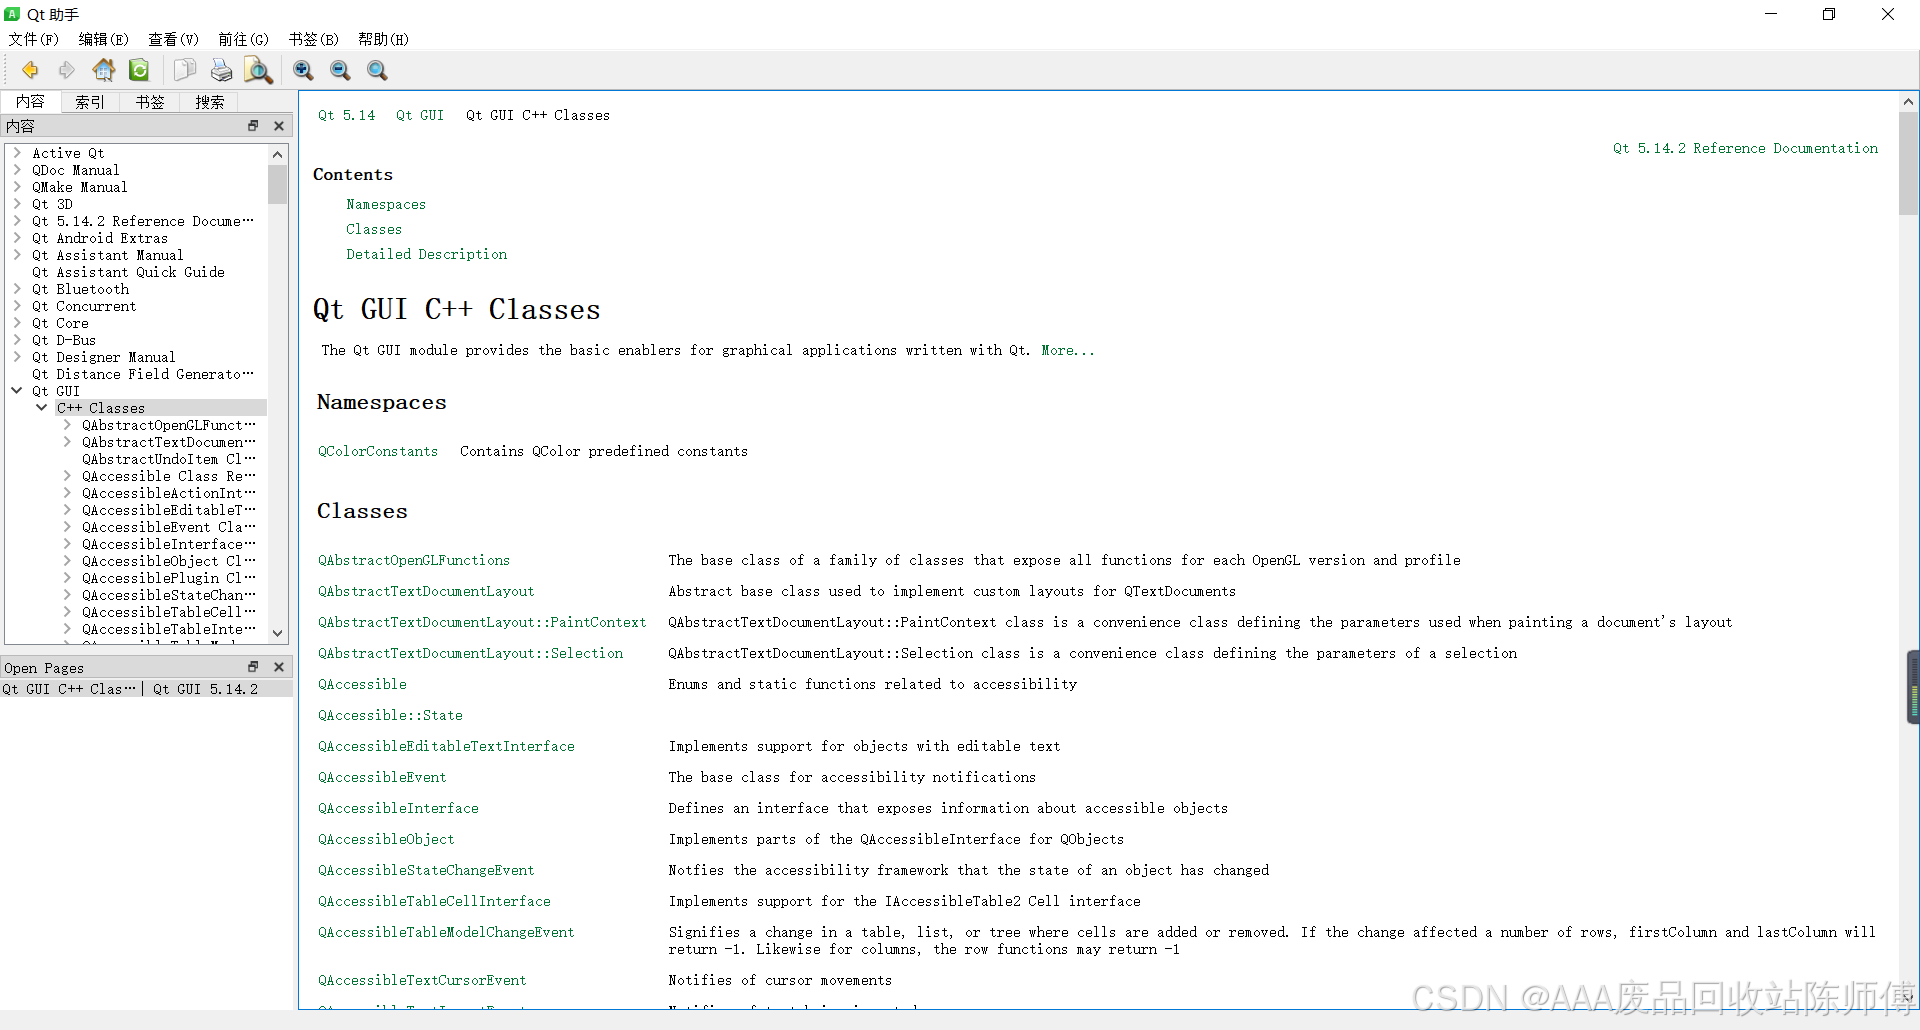The width and height of the screenshot is (1920, 1030).
Task: Open the 书签(B) menu
Action: pos(314,39)
